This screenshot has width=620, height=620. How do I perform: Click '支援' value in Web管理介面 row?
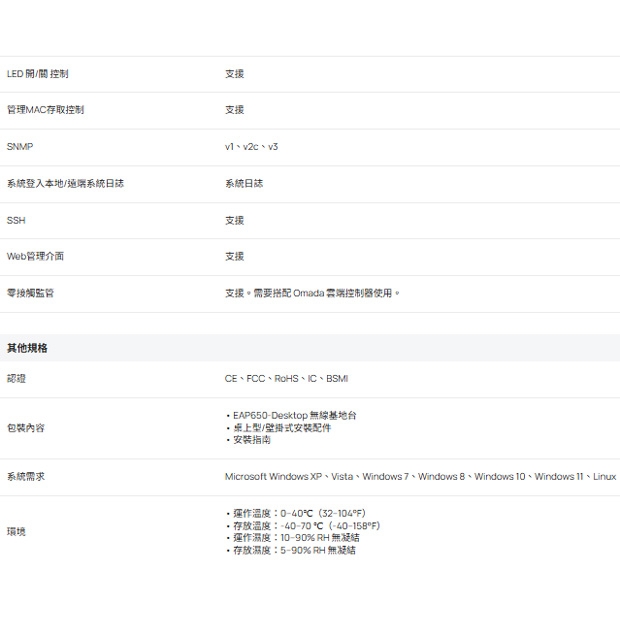(x=234, y=257)
